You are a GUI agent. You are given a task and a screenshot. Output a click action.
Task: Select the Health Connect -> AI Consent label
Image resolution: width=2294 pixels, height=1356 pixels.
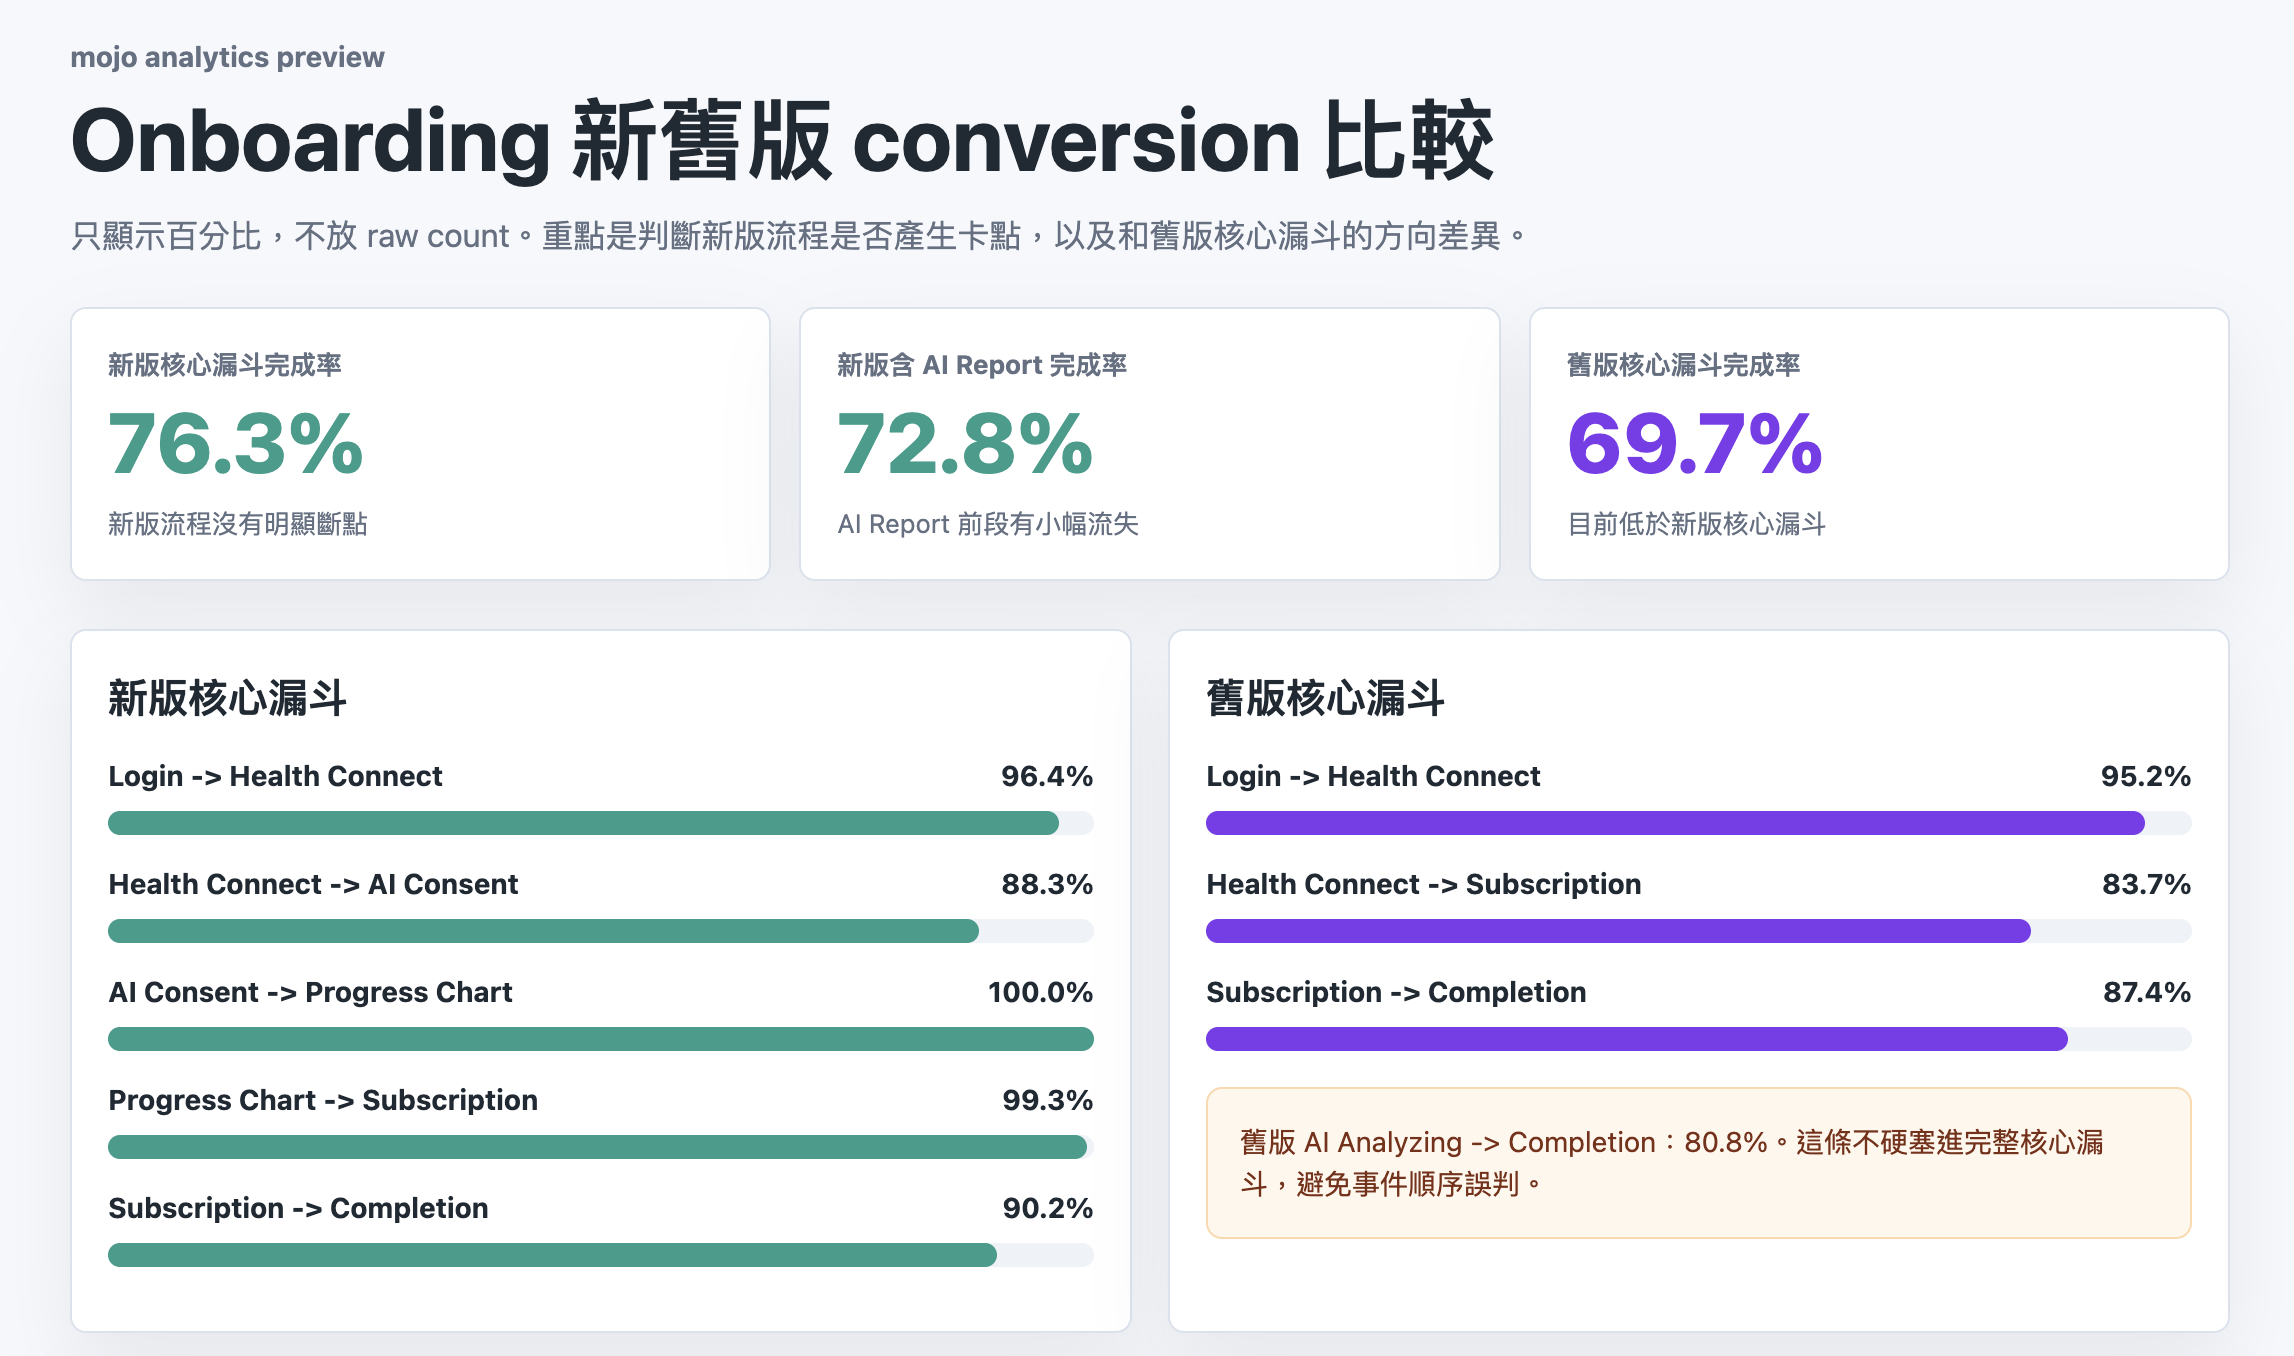pos(313,884)
